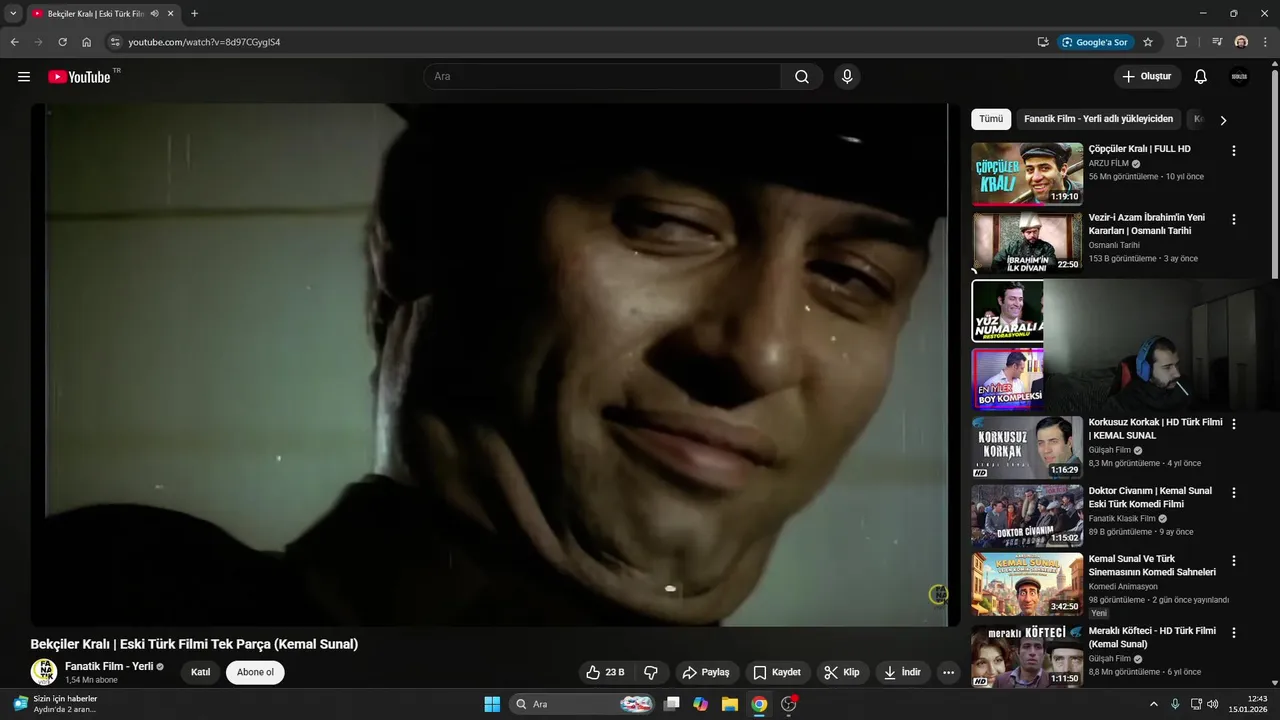Bookmark this page with the star icon
The height and width of the screenshot is (720, 1280).
tap(1148, 42)
